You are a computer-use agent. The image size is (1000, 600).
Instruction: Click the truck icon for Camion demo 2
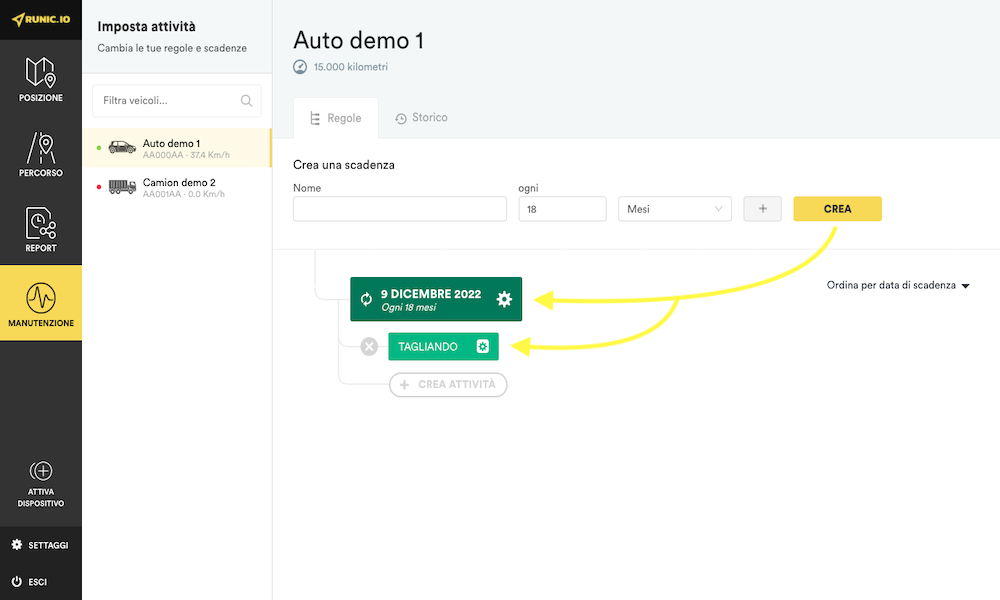(x=122, y=187)
